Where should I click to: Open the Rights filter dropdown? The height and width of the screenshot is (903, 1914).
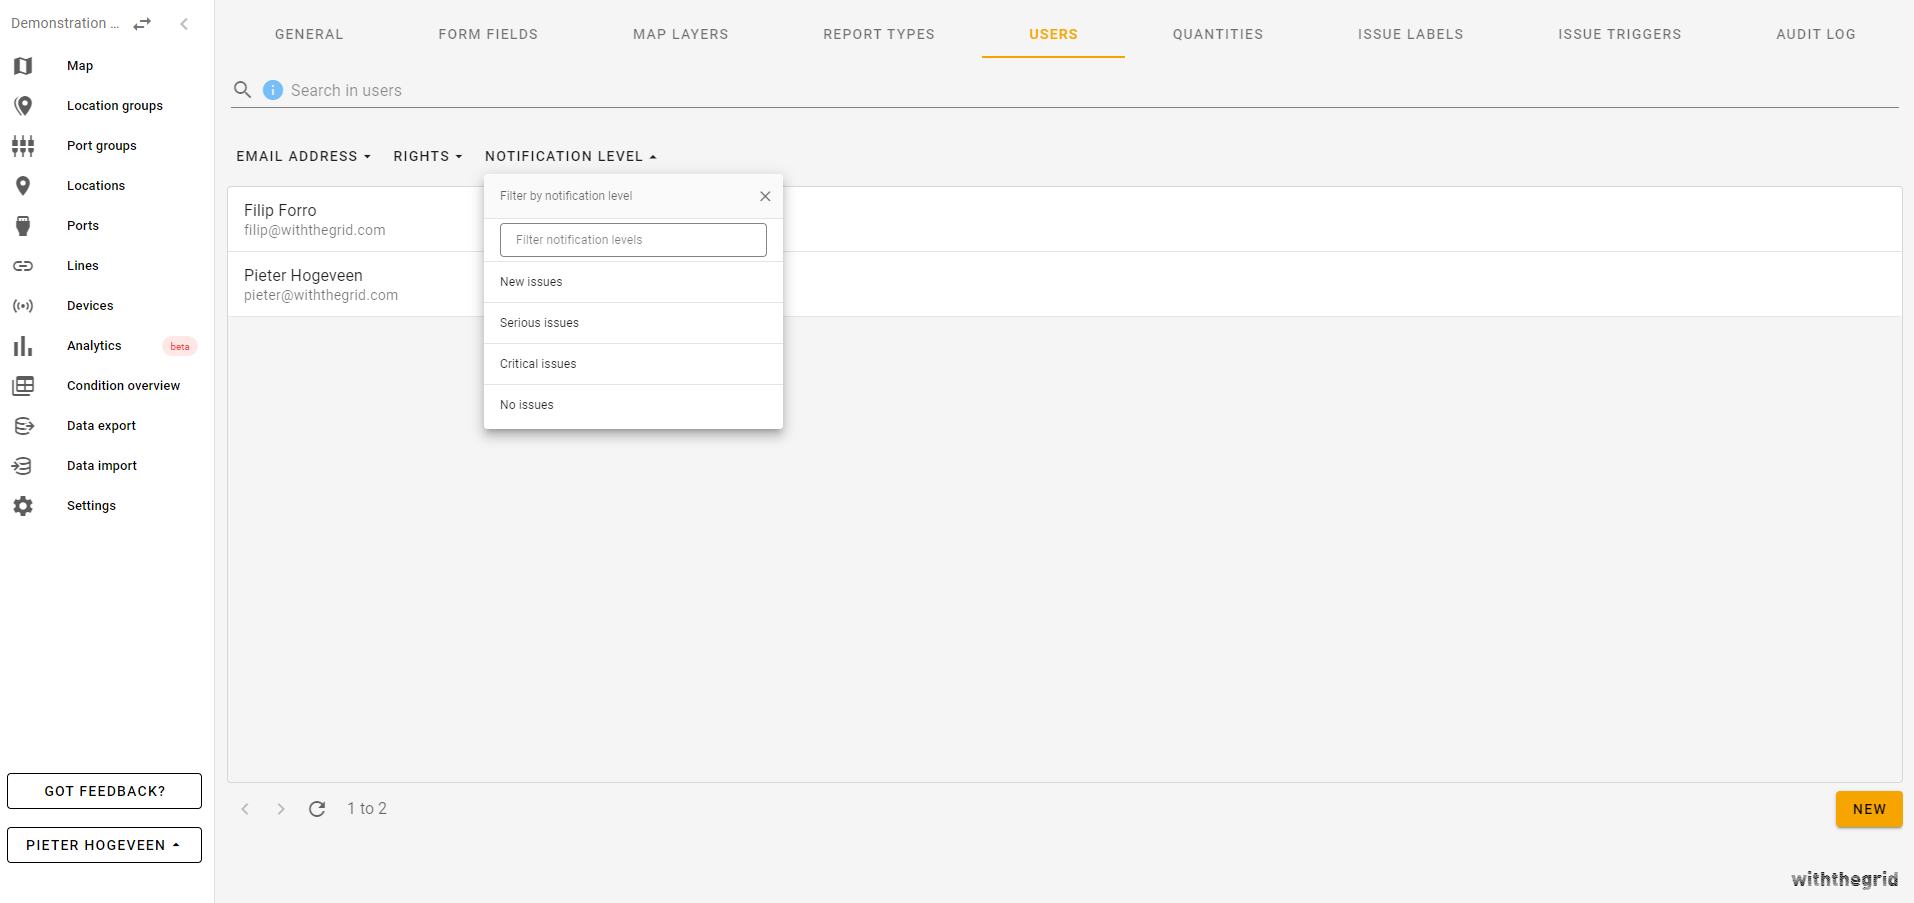tap(427, 156)
